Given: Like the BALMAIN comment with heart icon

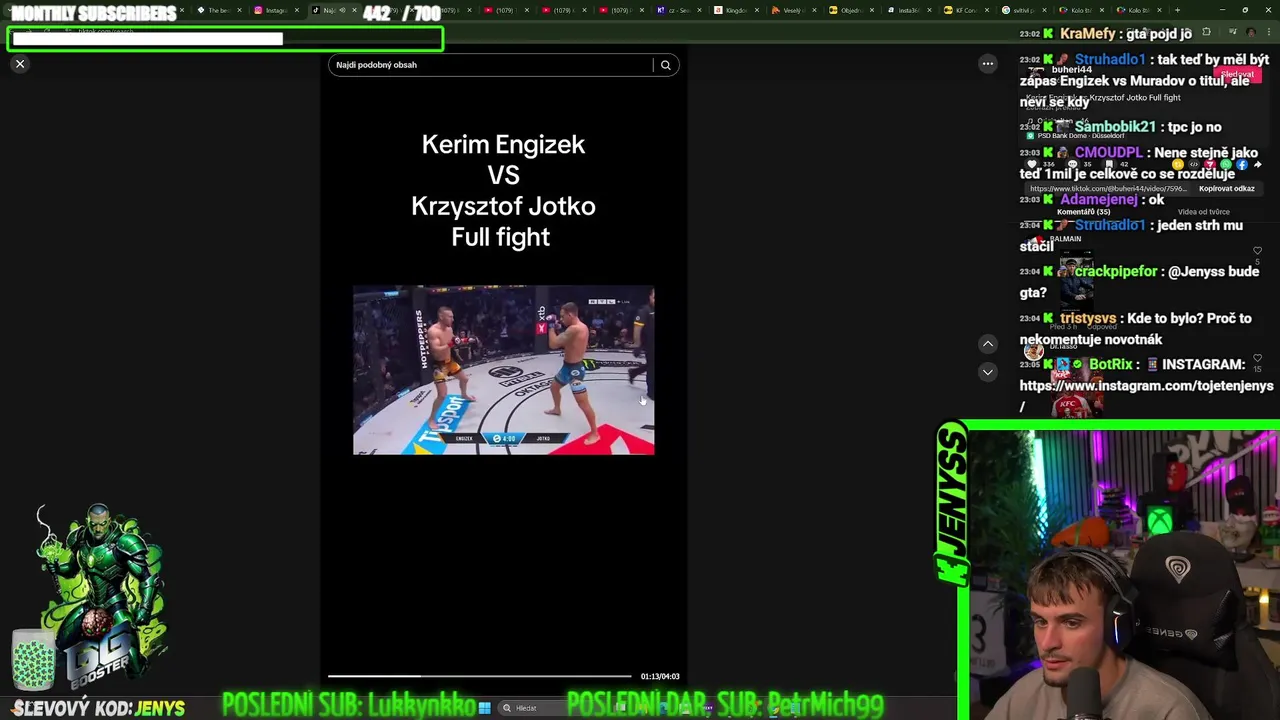Looking at the screenshot, I should point(1257,250).
